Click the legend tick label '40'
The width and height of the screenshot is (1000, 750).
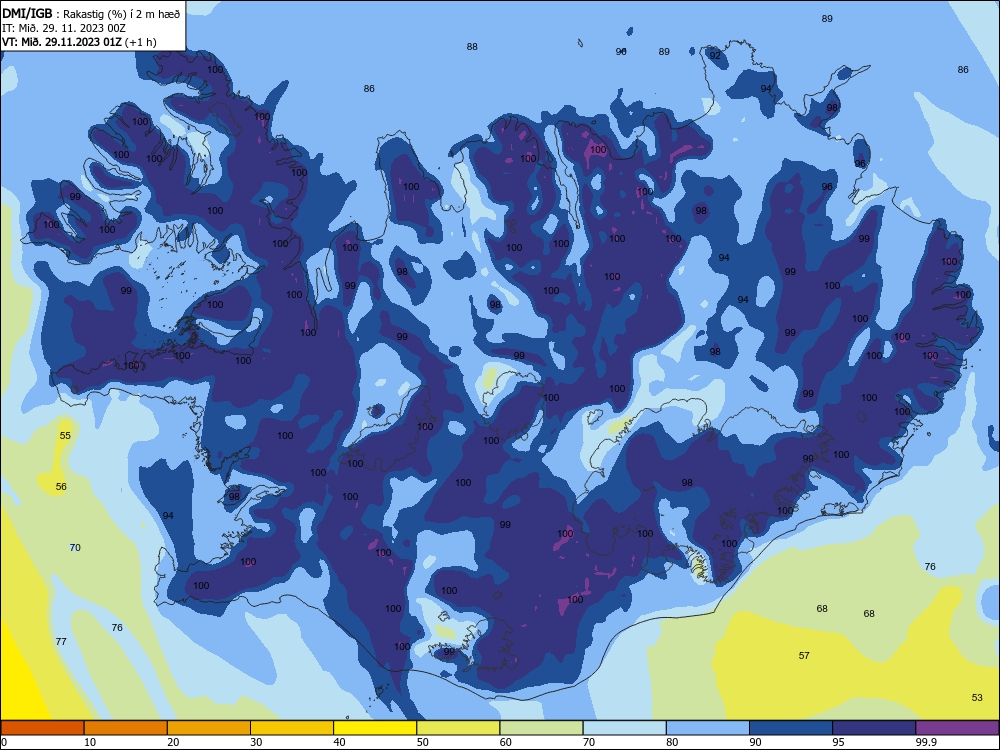[x=339, y=742]
